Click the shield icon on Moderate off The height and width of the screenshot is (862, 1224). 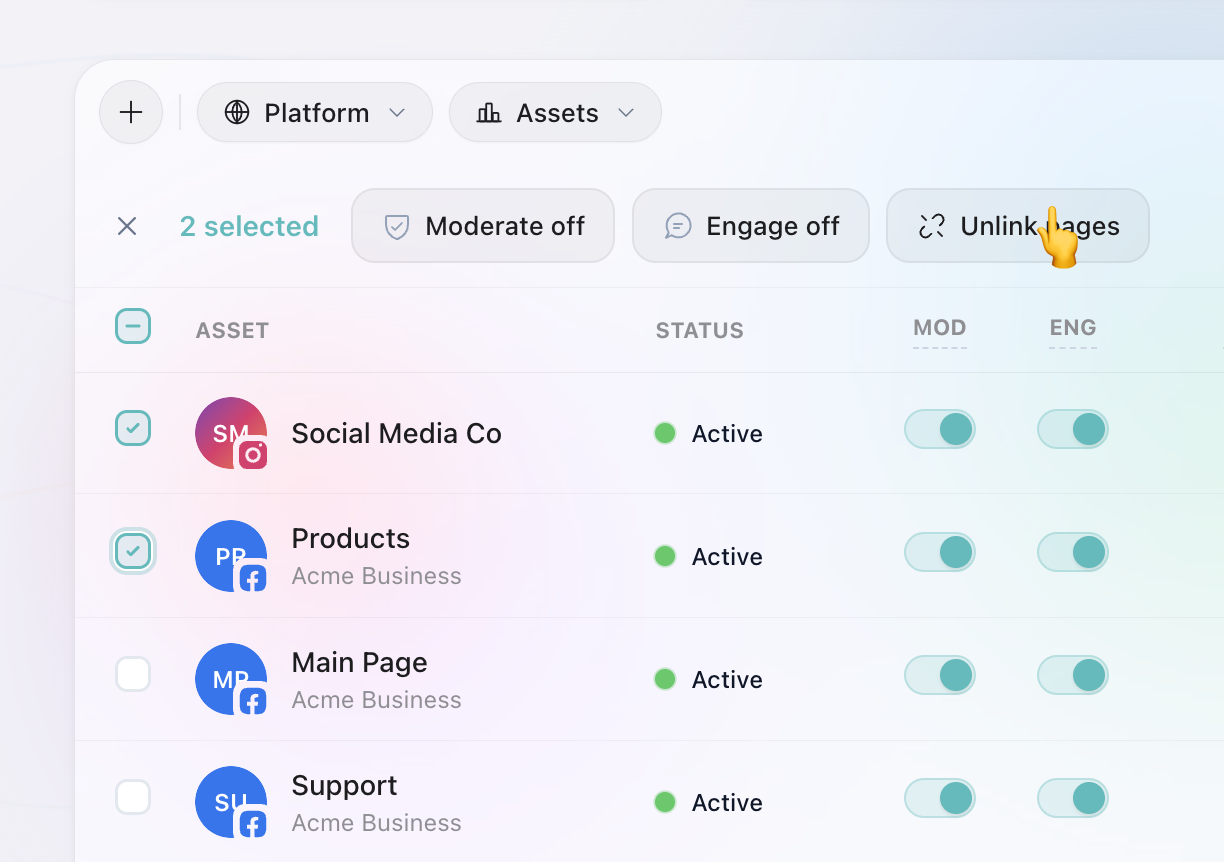coord(397,226)
